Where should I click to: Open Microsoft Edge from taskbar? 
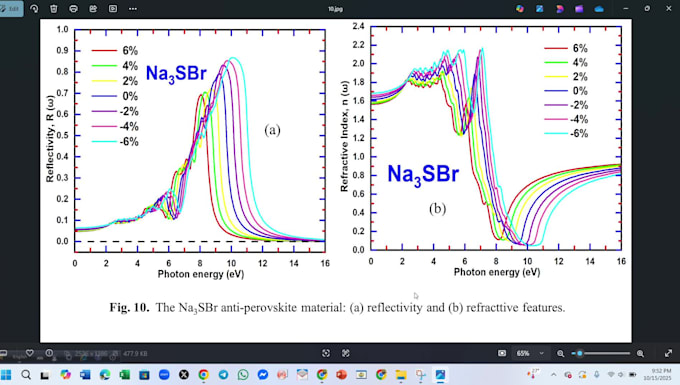click(105, 375)
